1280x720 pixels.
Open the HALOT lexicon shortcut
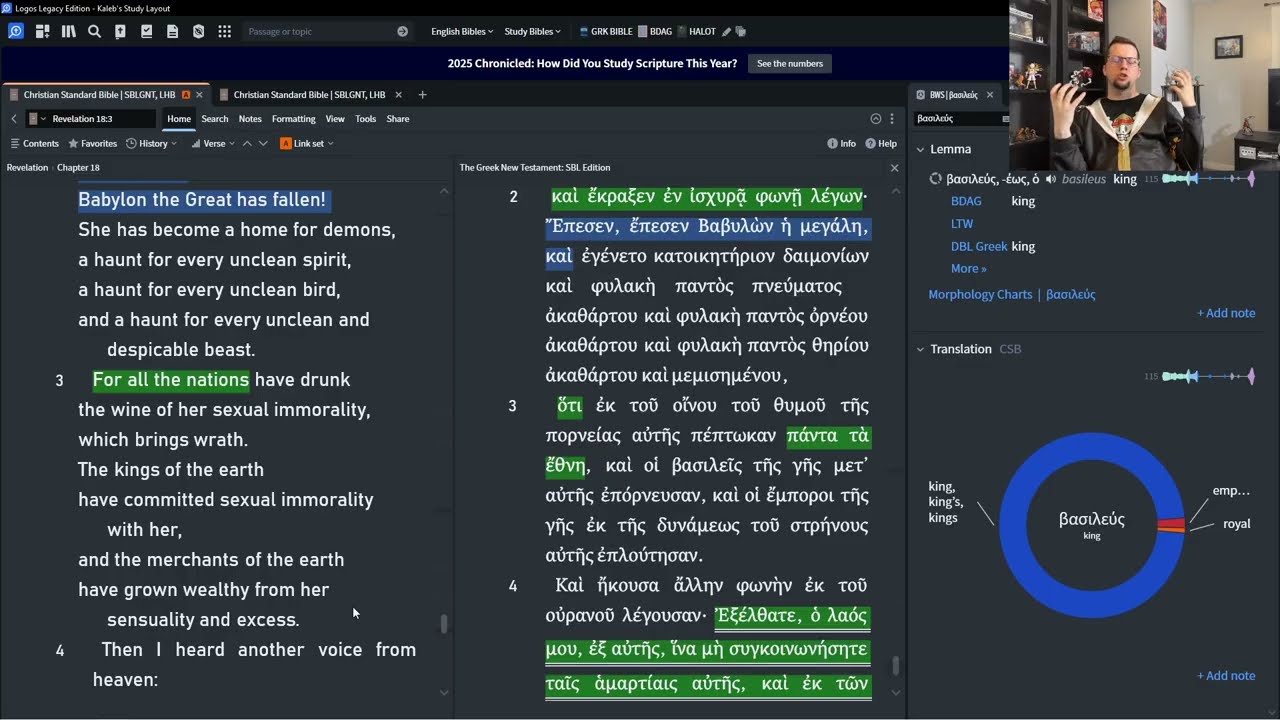[x=697, y=31]
